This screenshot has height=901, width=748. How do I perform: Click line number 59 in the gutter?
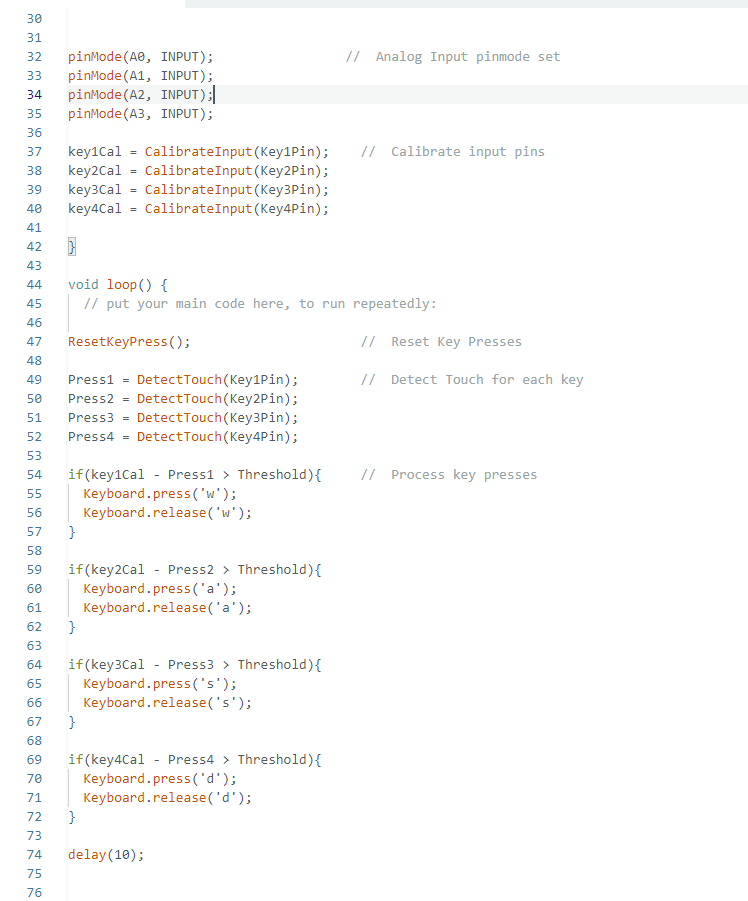34,570
